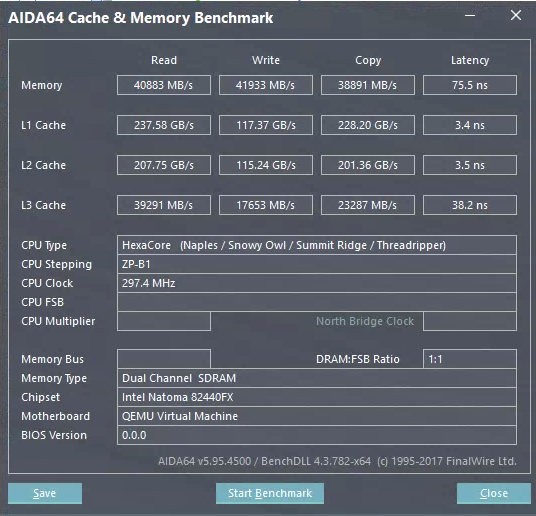The image size is (536, 516).
Task: Click the Memory Type label
Action: coord(54,379)
